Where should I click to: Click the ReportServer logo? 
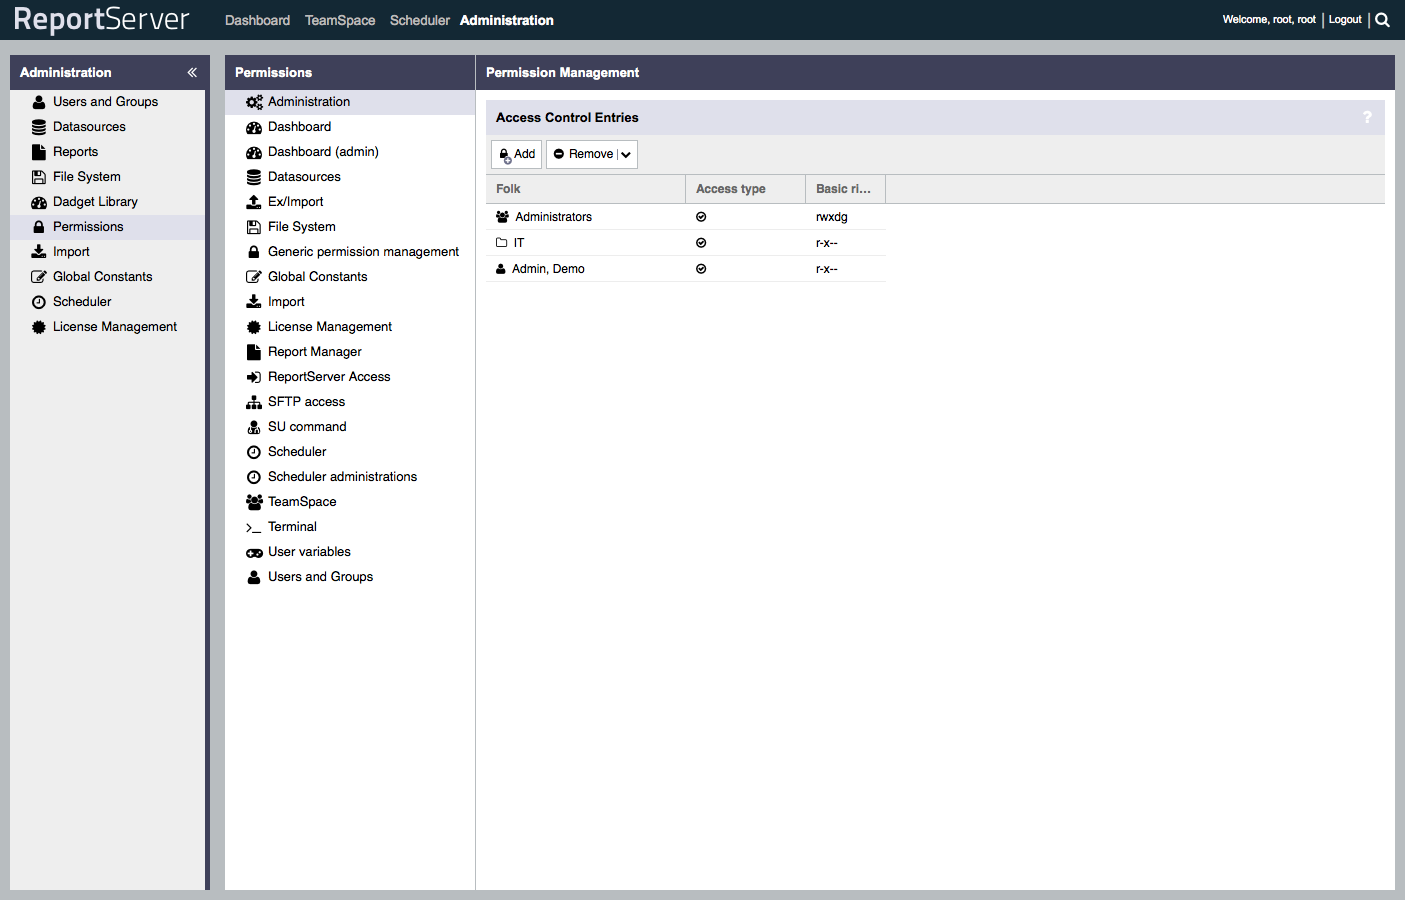point(101,19)
